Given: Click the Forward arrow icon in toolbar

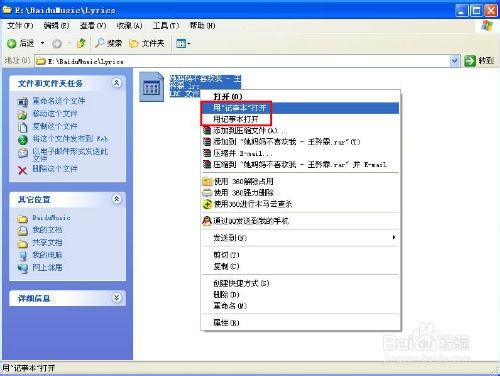Looking at the screenshot, I should pos(57,43).
